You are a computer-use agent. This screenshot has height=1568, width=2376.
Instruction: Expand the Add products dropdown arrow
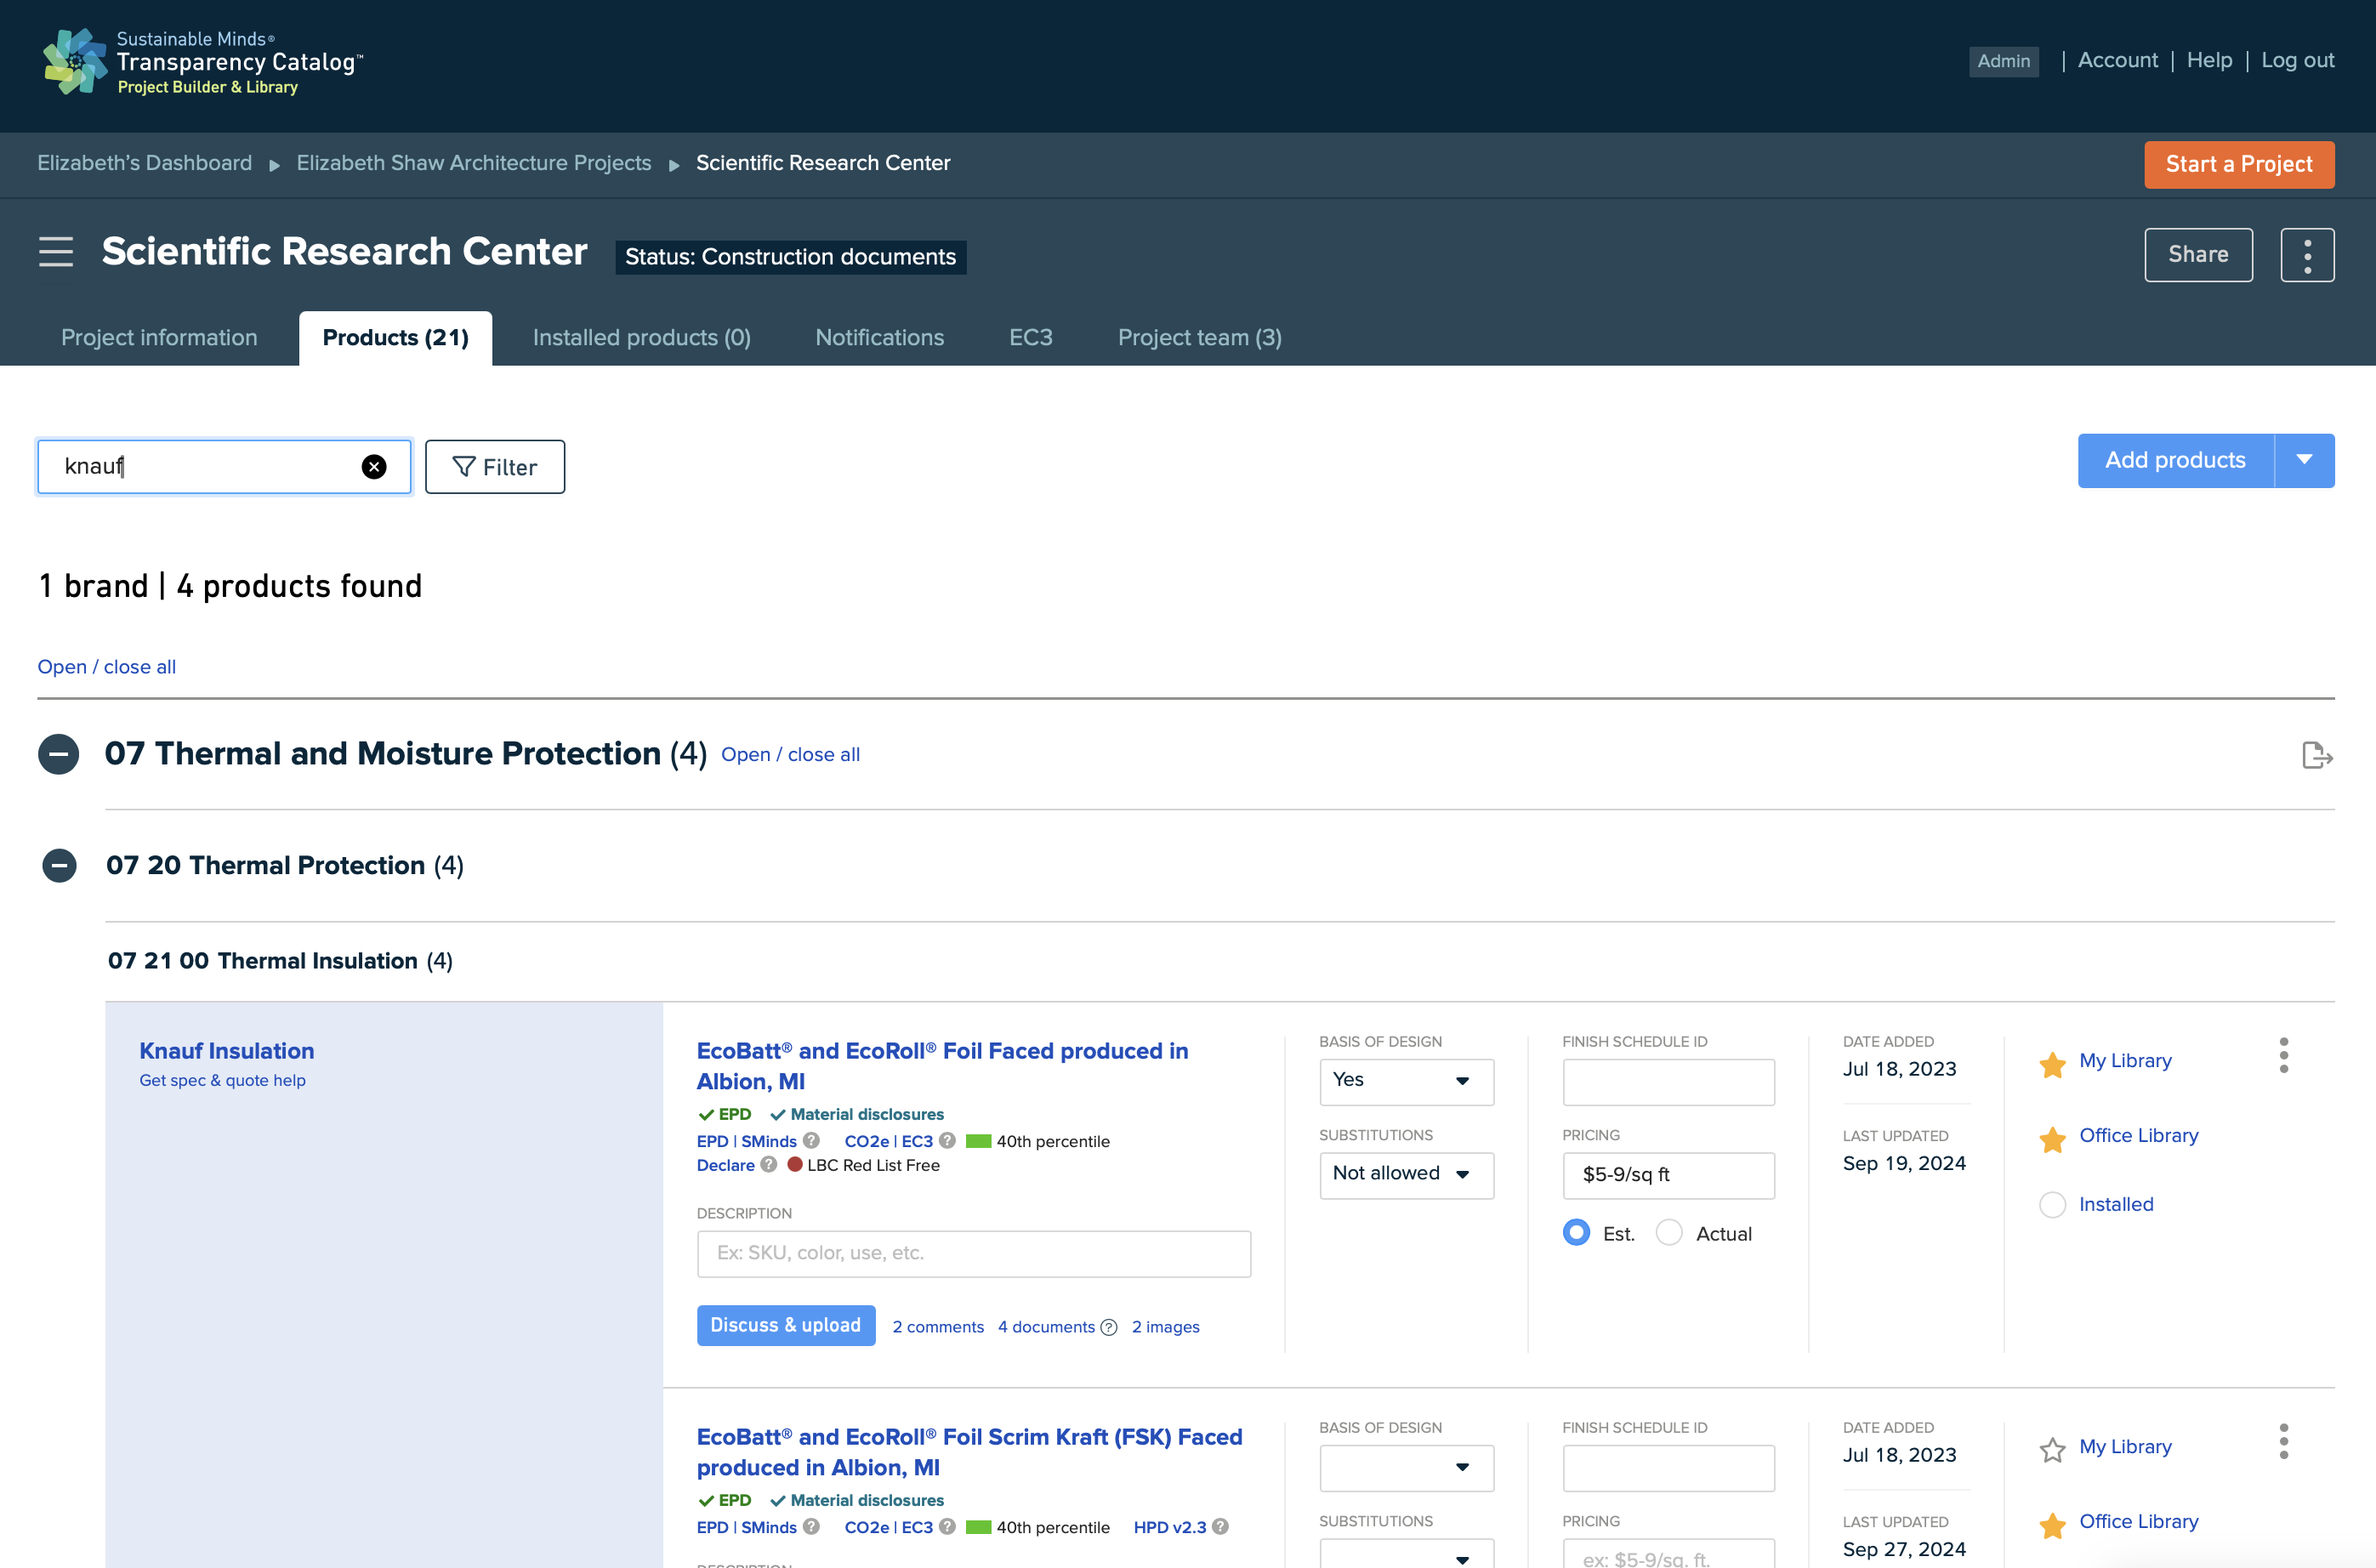[2304, 460]
